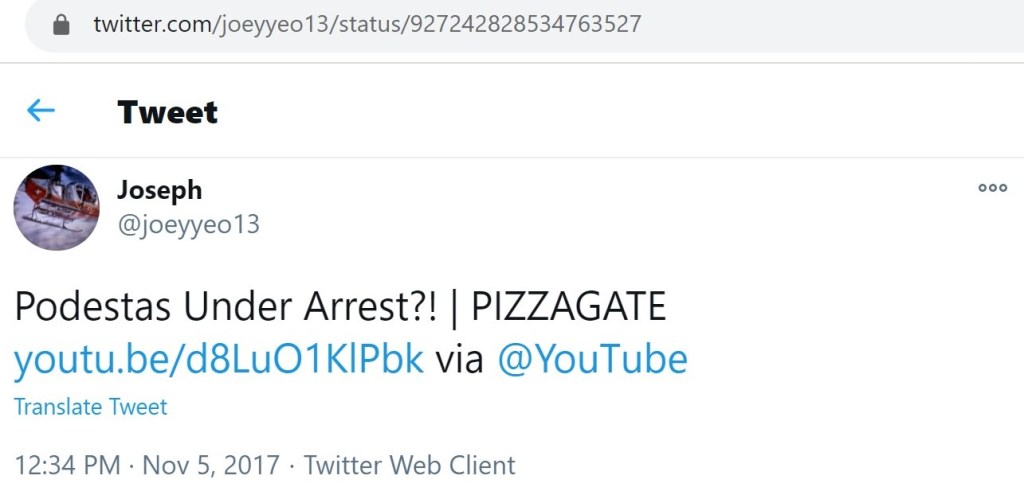Open Joseph's profile avatar picture

pyautogui.click(x=56, y=207)
